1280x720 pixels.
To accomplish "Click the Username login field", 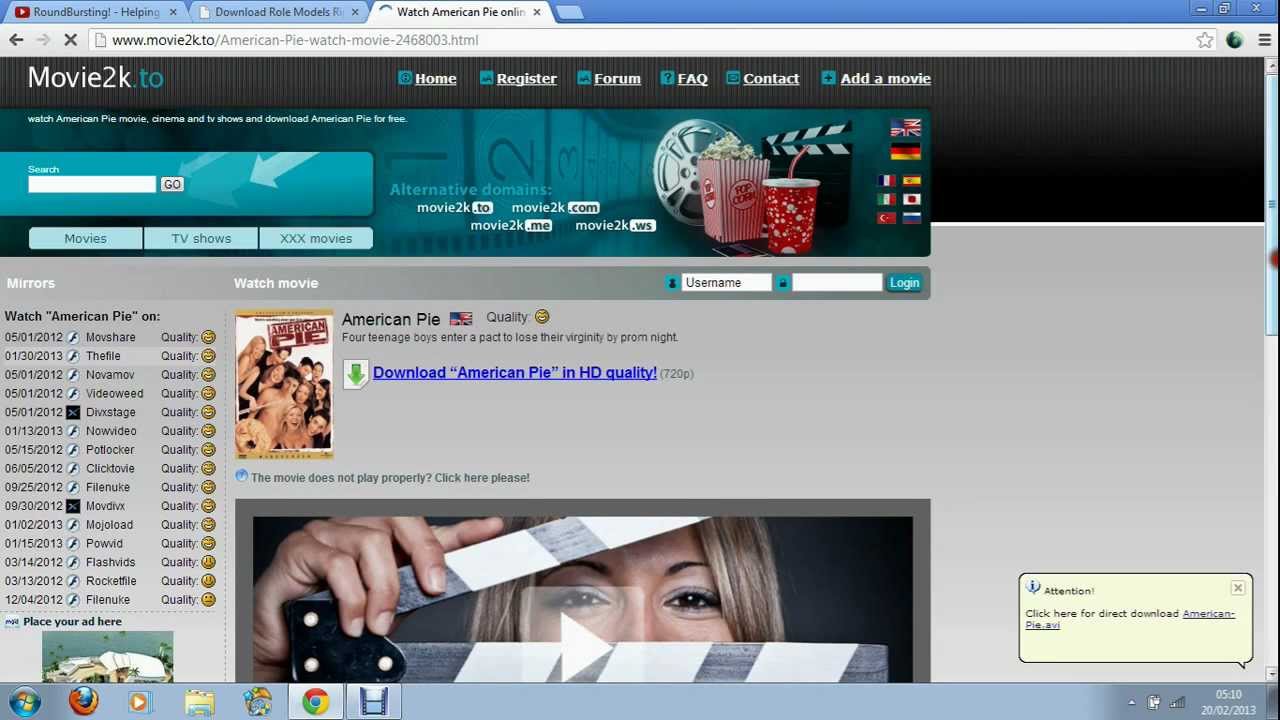I will (727, 283).
